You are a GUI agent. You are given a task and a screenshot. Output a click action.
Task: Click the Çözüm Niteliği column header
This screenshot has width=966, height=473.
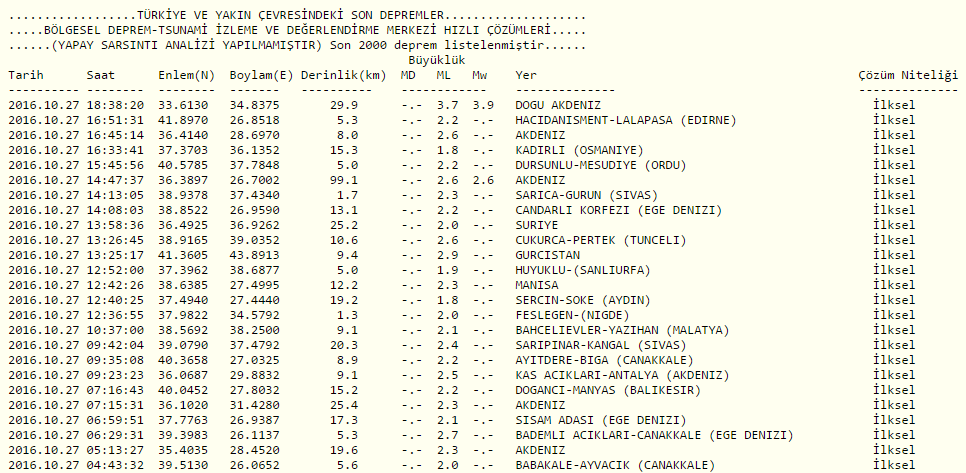907,75
